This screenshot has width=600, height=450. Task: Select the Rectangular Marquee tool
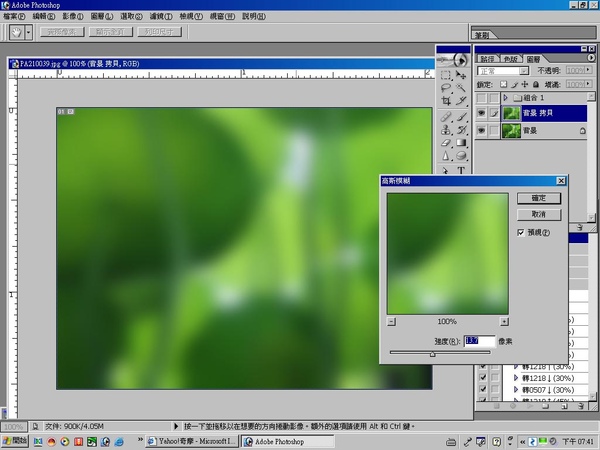(x=446, y=75)
